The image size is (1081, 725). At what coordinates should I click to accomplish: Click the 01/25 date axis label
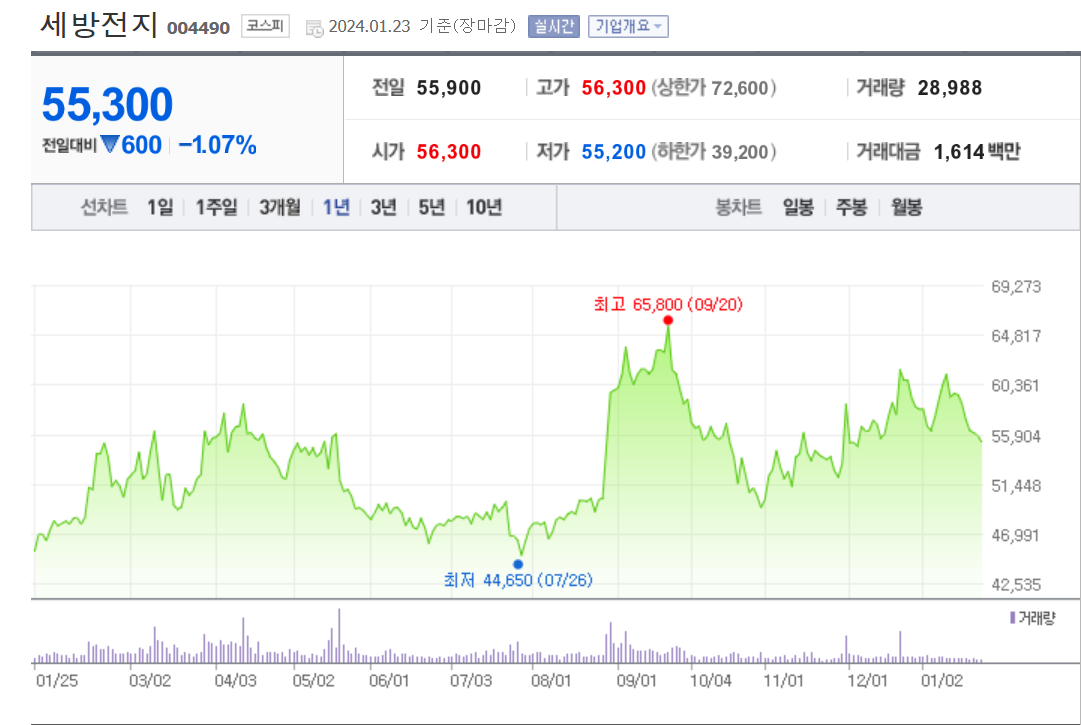[x=57, y=681]
